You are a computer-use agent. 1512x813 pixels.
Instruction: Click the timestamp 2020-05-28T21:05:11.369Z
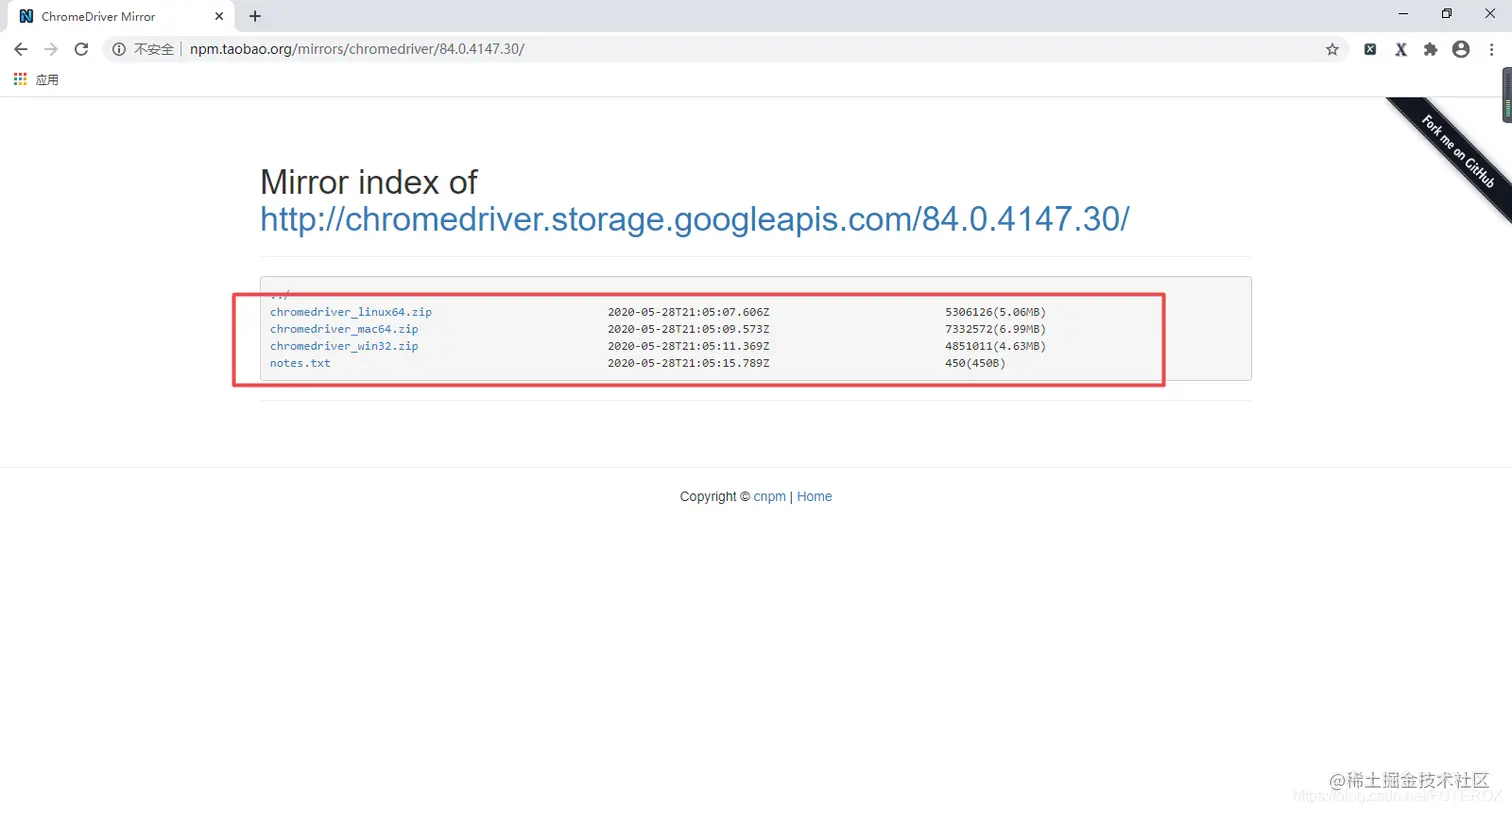tap(688, 346)
